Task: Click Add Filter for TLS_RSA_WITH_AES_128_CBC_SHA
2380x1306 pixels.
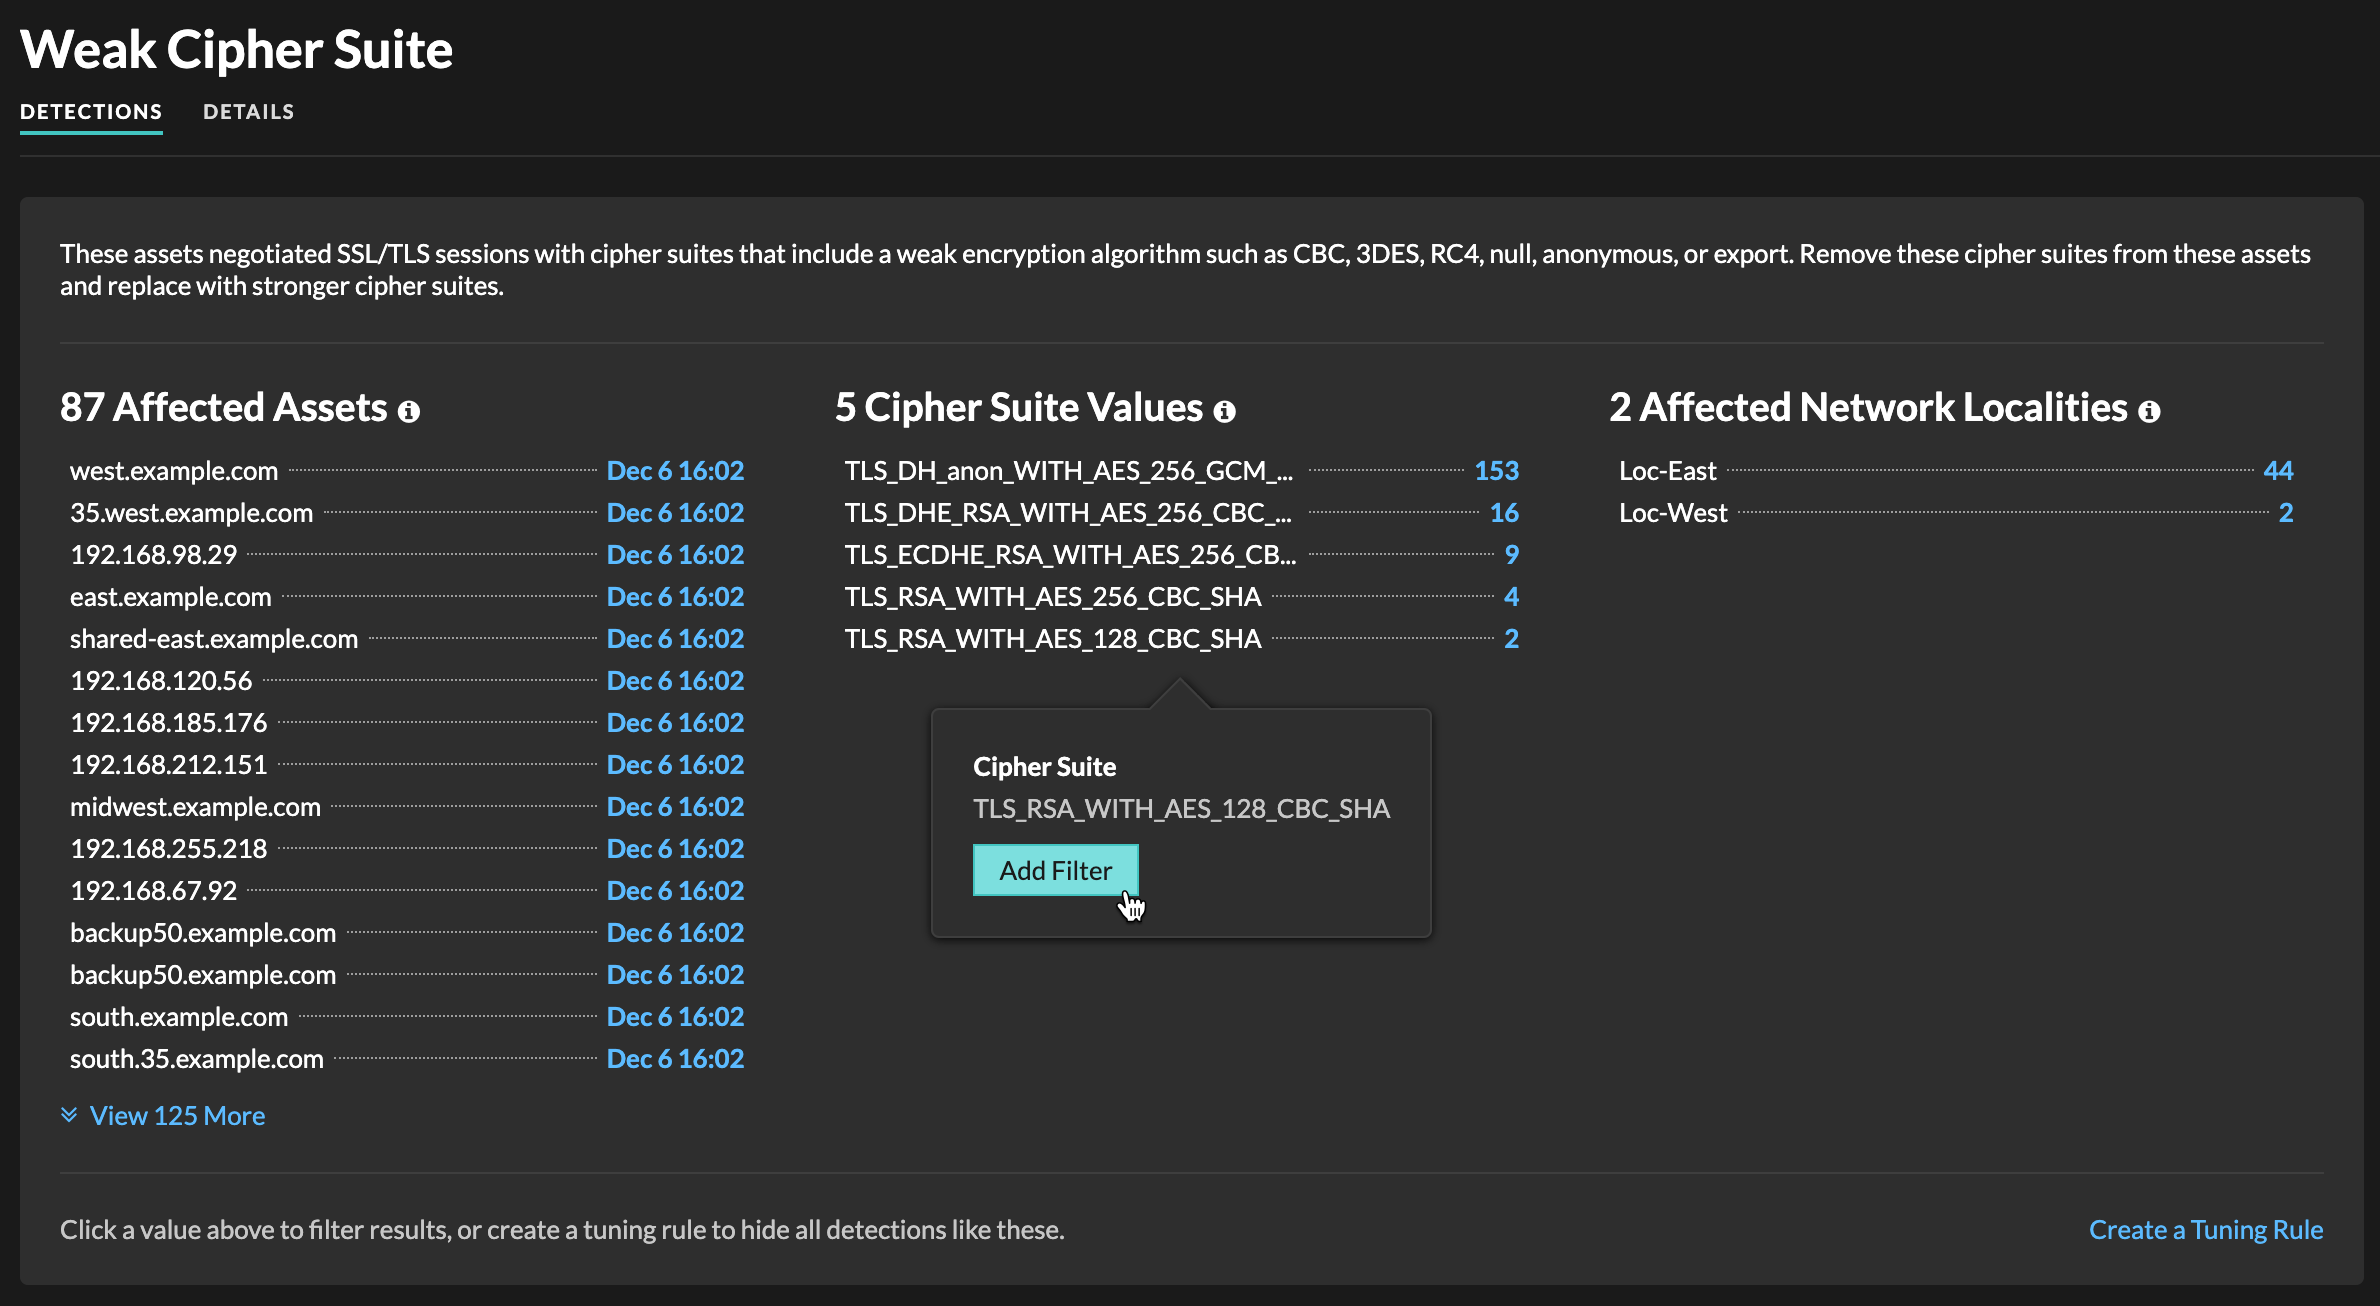Action: pos(1055,869)
